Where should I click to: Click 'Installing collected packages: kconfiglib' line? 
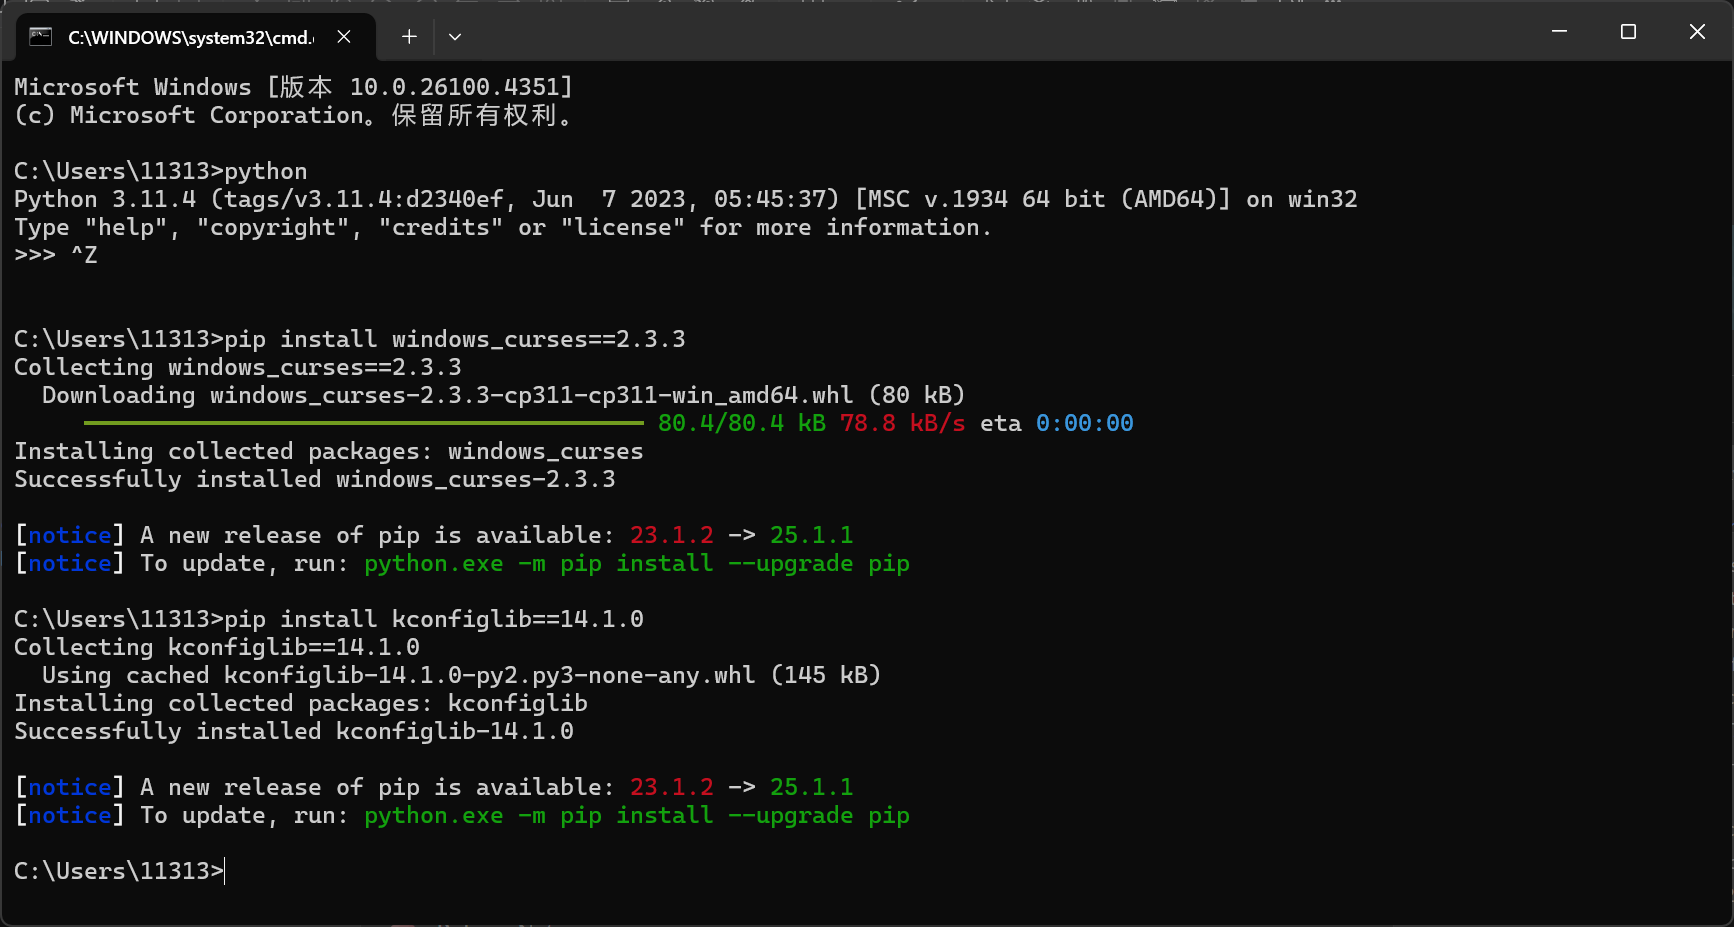pos(301,703)
